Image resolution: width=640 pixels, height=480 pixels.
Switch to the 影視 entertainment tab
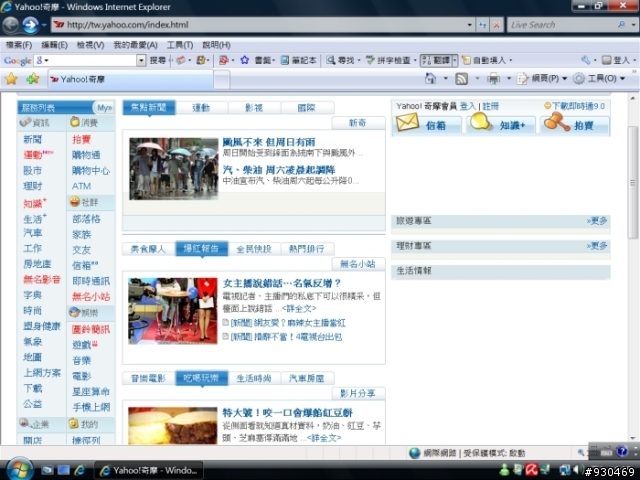tap(254, 108)
